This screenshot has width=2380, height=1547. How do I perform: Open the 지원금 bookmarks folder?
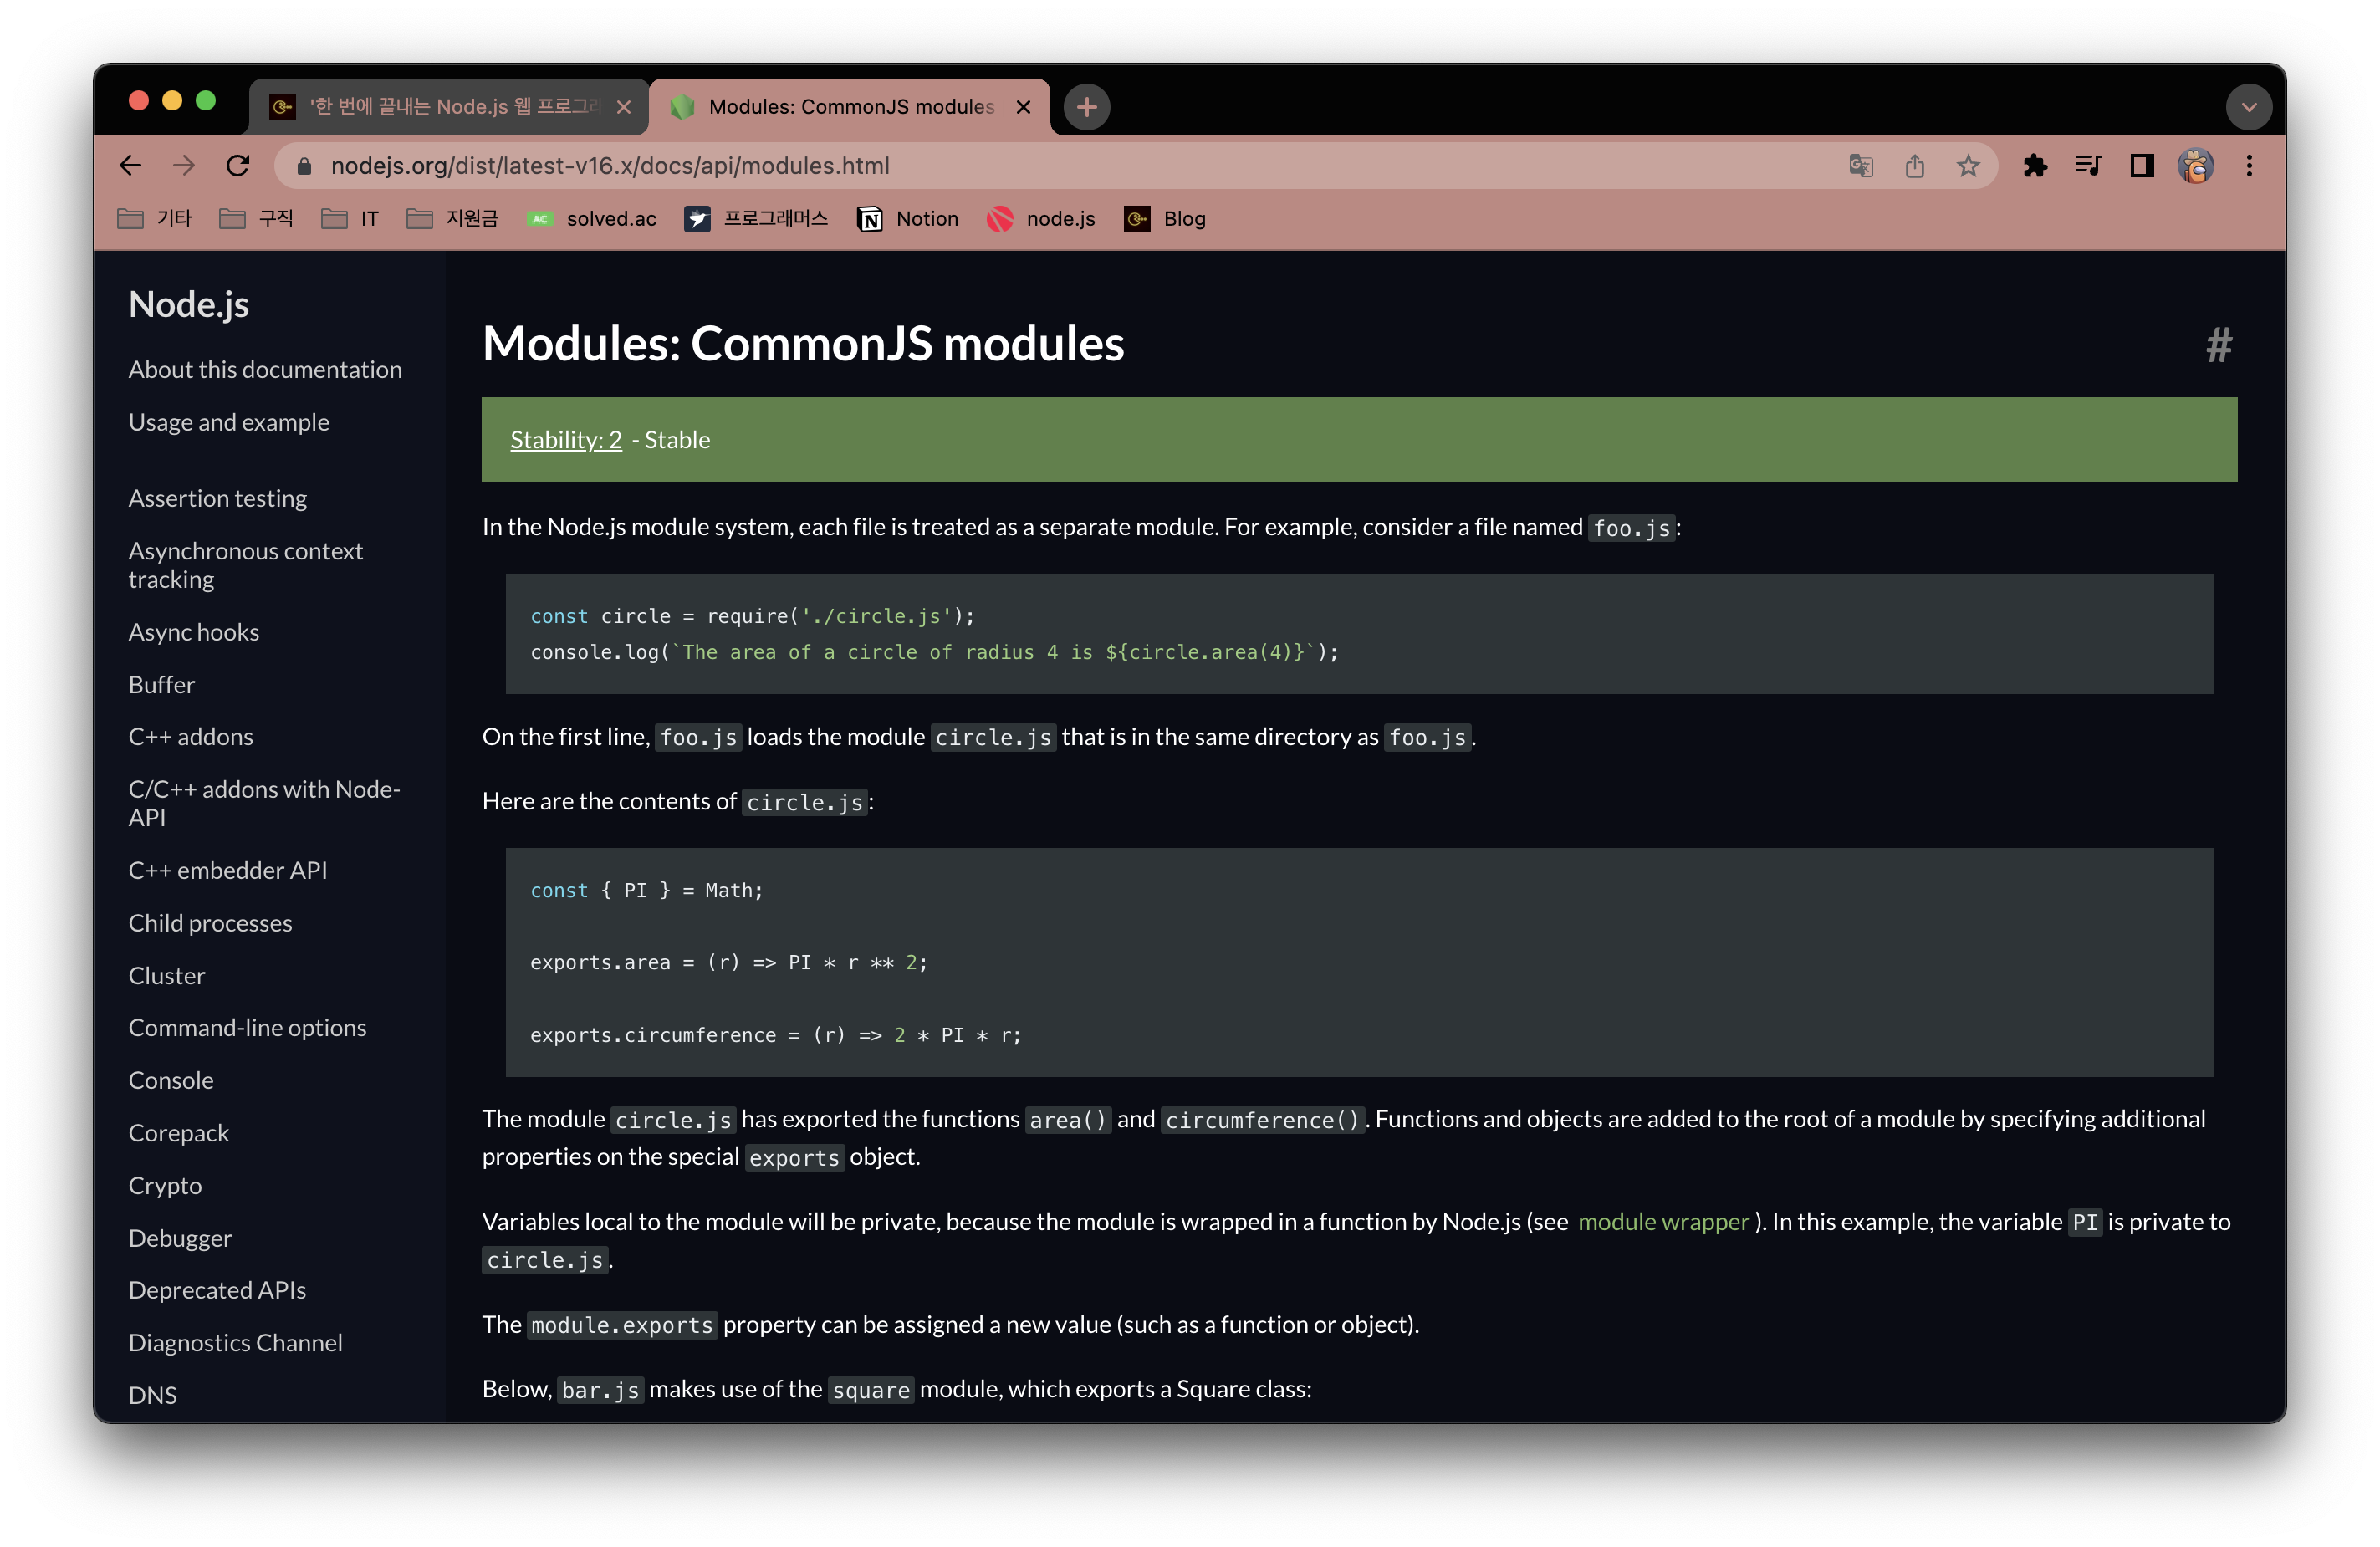click(452, 218)
